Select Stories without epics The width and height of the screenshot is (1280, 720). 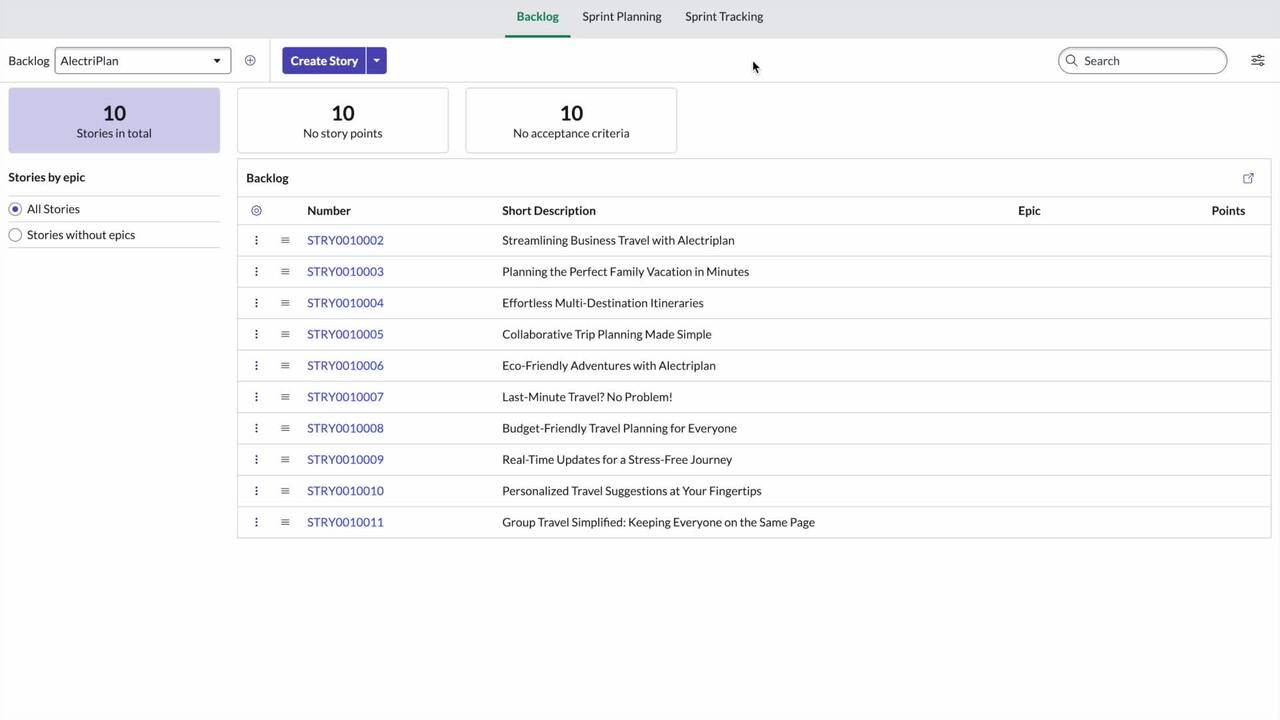click(x=15, y=234)
